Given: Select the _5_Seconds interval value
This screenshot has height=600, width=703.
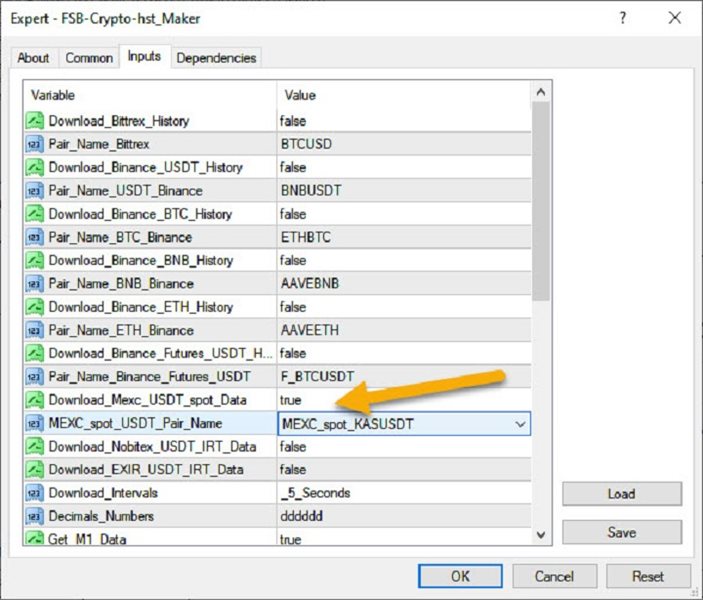Looking at the screenshot, I should point(404,493).
